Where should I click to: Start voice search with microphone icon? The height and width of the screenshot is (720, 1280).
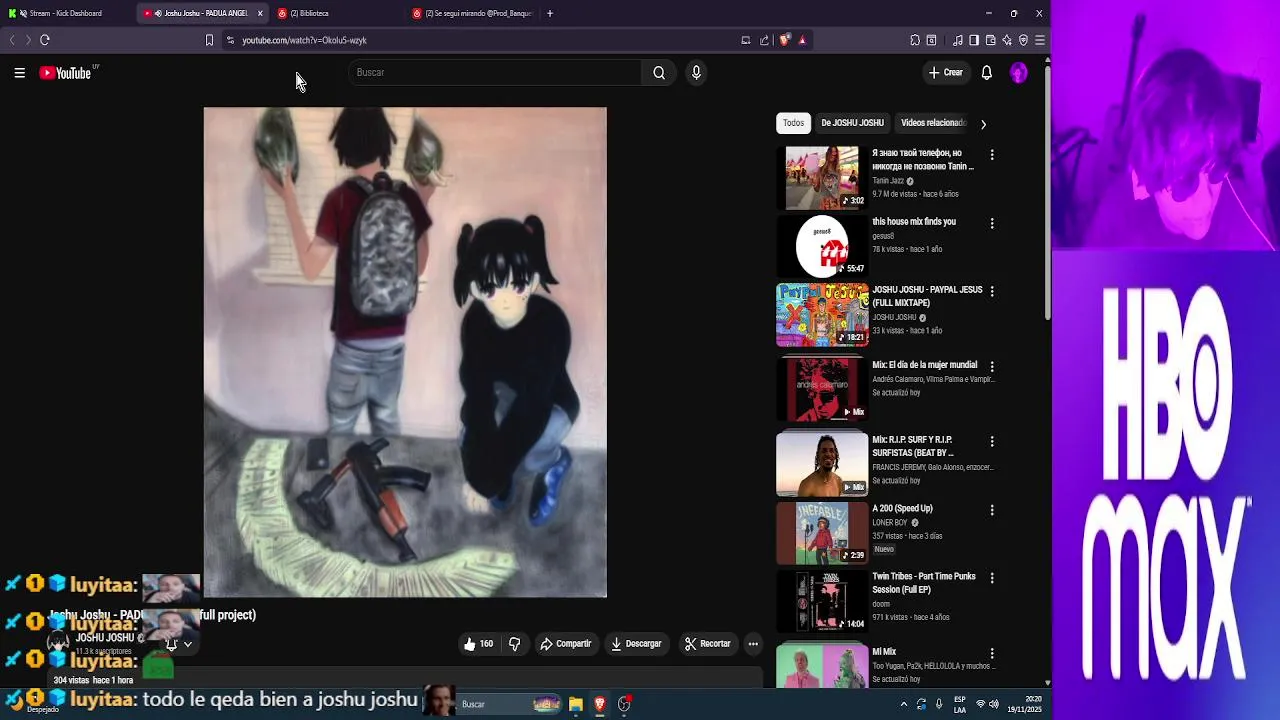pos(696,72)
